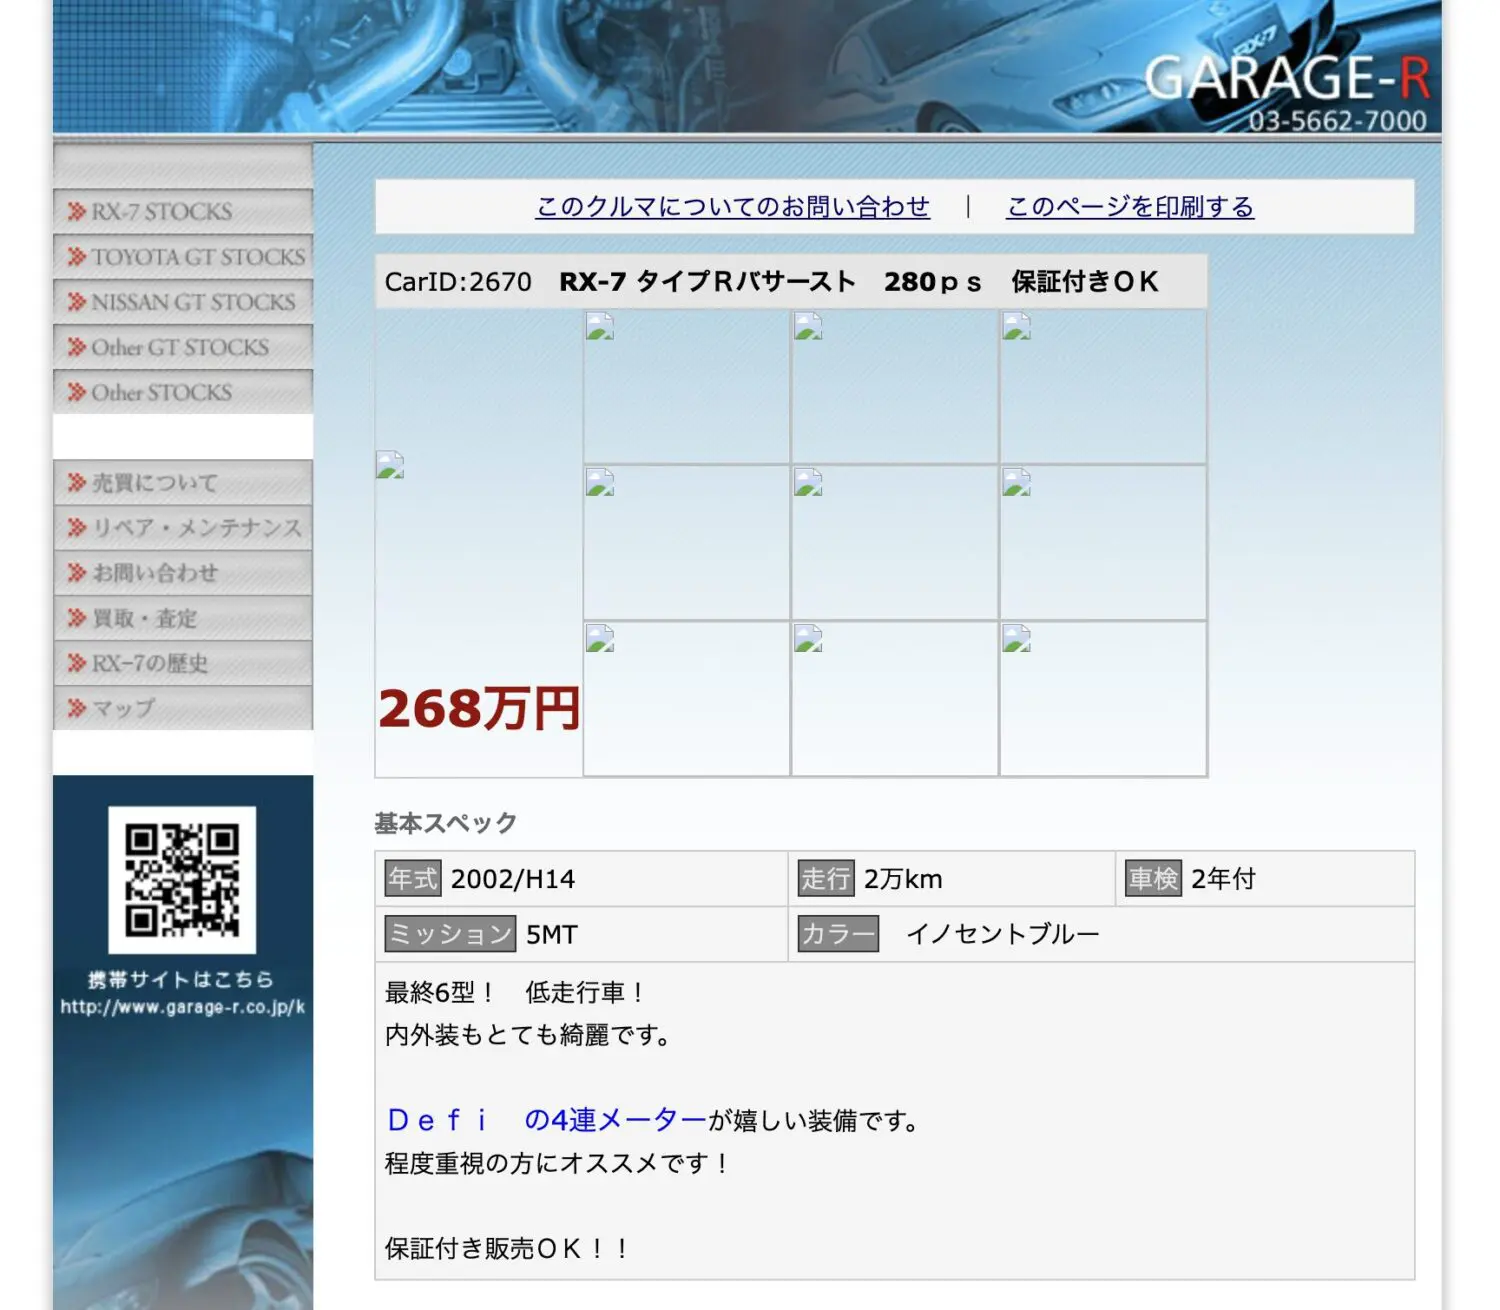Image resolution: width=1500 pixels, height=1310 pixels.
Task: Select the center thumbnail in photo grid
Action: pyautogui.click(x=894, y=542)
